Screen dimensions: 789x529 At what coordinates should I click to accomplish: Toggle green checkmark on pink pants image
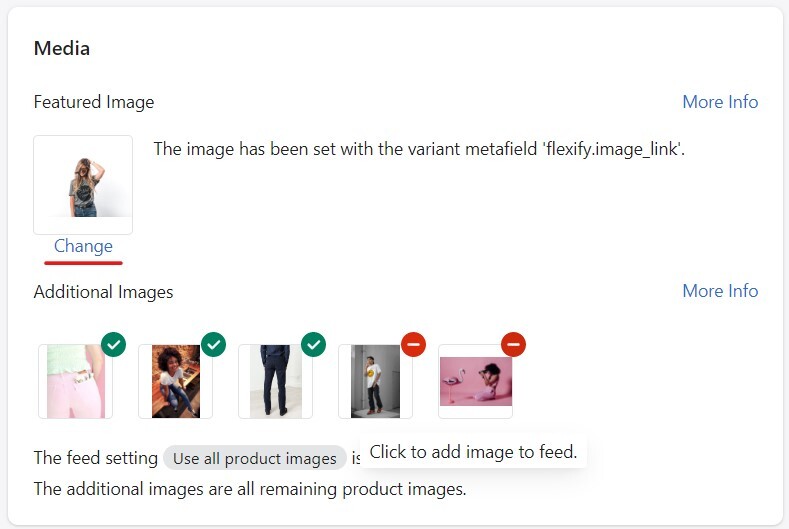point(114,345)
